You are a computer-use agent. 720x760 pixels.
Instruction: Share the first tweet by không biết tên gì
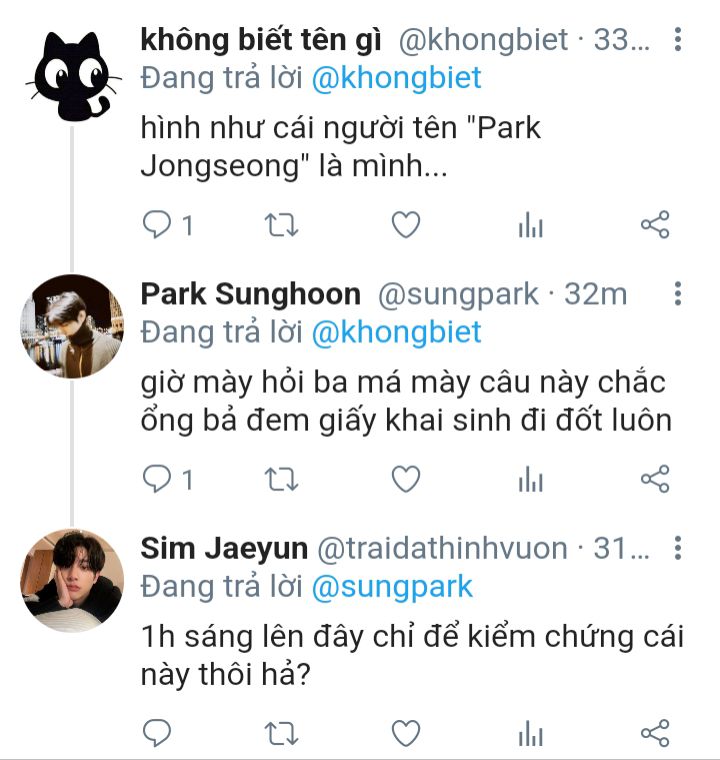tap(654, 226)
